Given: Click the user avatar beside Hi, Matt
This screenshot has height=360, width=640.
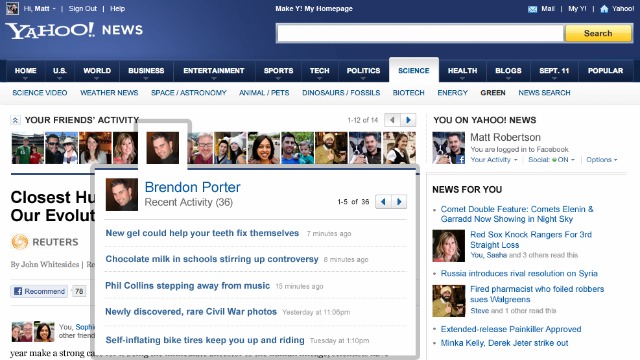Looking at the screenshot, I should coord(12,9).
